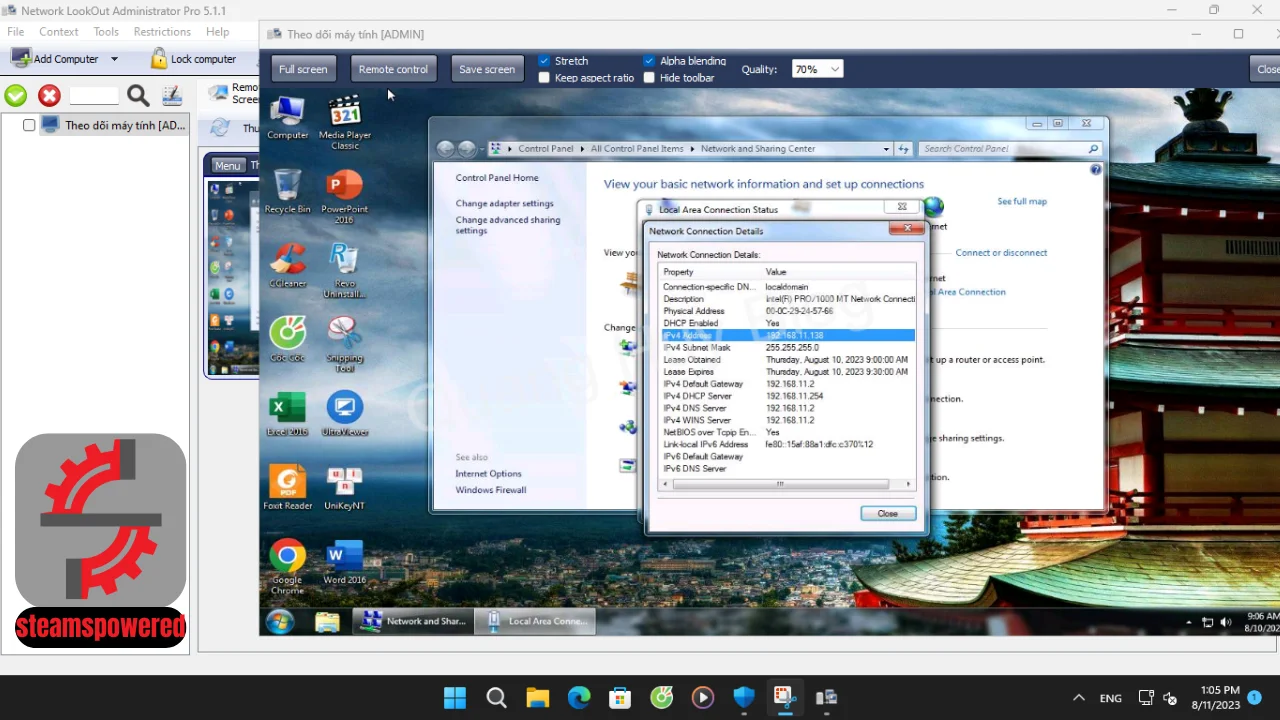Toggle the Alpha blending checkbox
The width and height of the screenshot is (1280, 720).
[649, 61]
